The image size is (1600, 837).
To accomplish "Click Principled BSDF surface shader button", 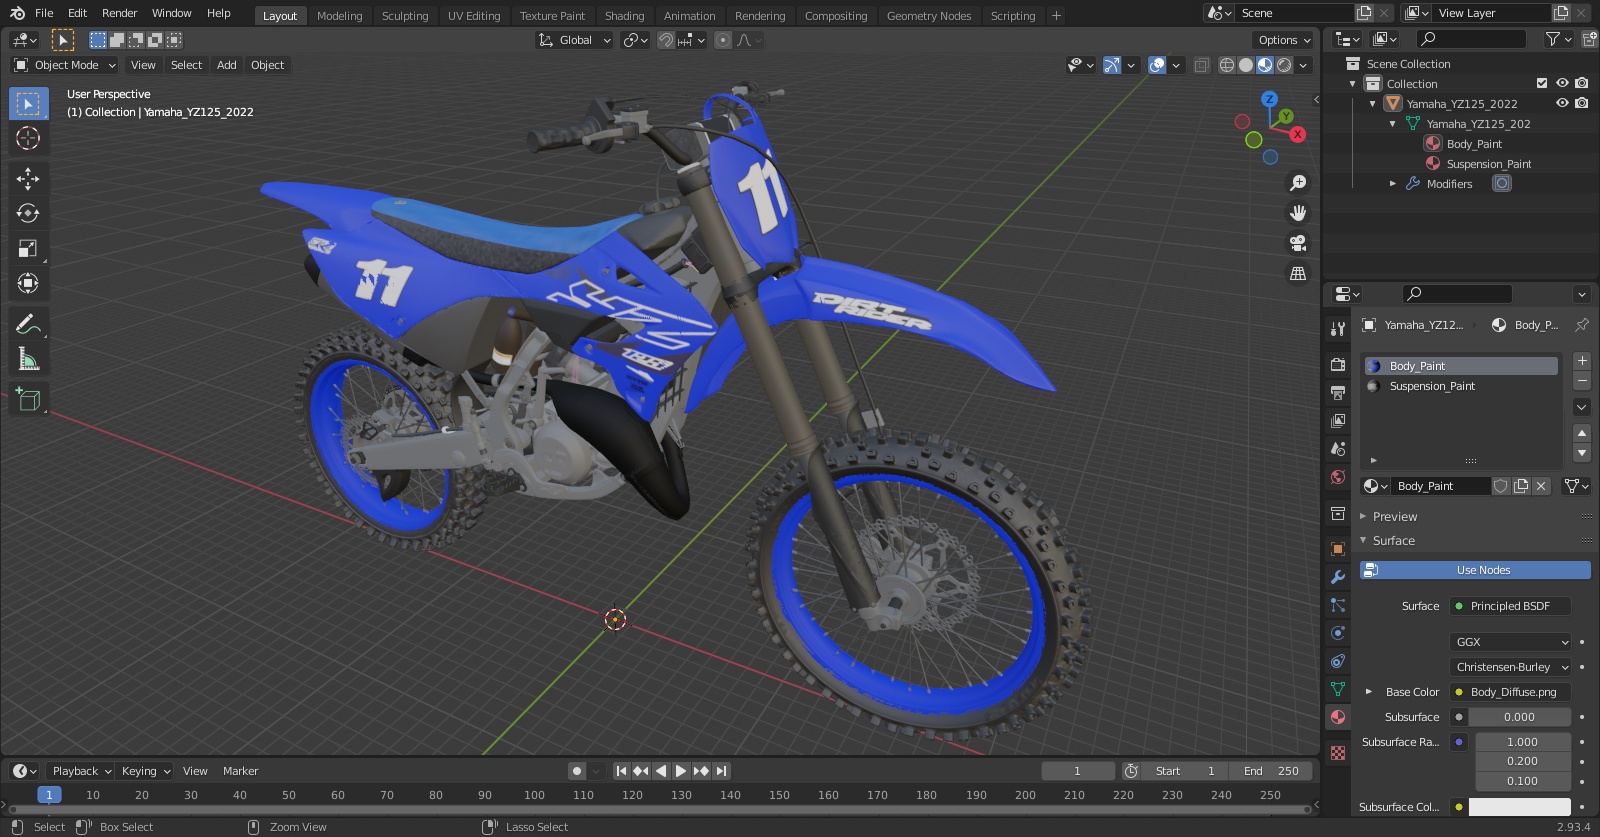I will click(x=1510, y=606).
